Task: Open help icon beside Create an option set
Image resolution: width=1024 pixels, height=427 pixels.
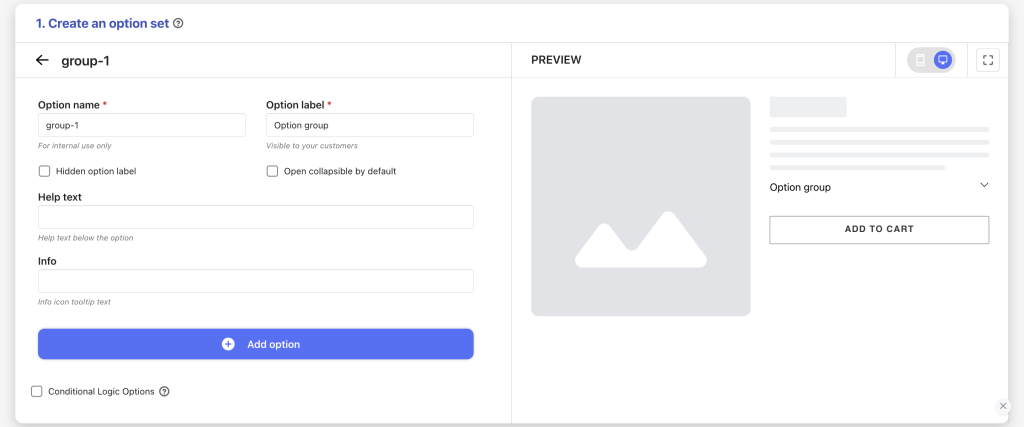Action: click(x=178, y=24)
